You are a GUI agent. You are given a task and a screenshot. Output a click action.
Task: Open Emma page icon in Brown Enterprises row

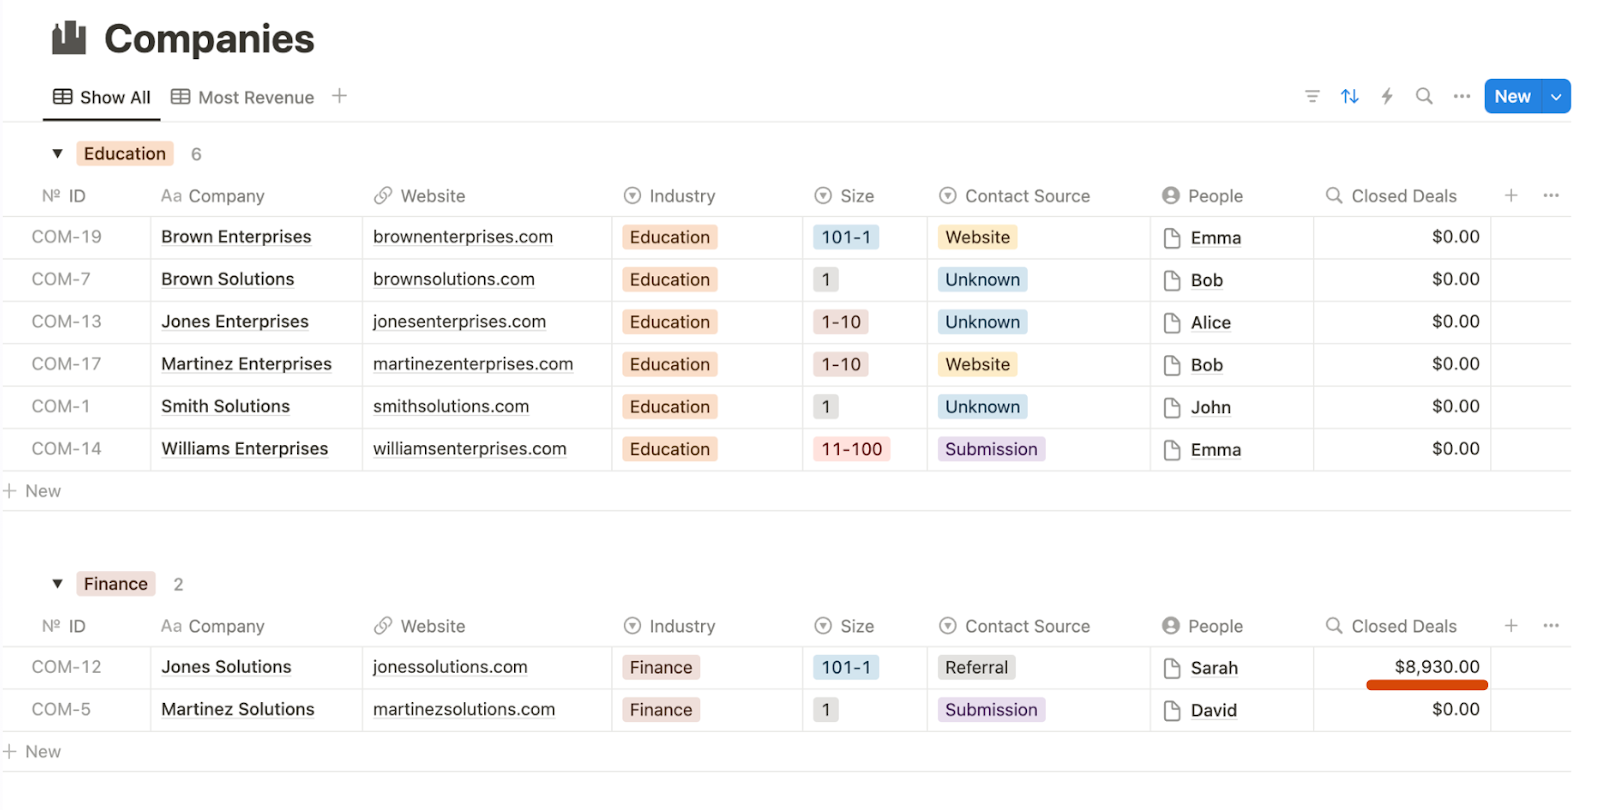pos(1172,238)
